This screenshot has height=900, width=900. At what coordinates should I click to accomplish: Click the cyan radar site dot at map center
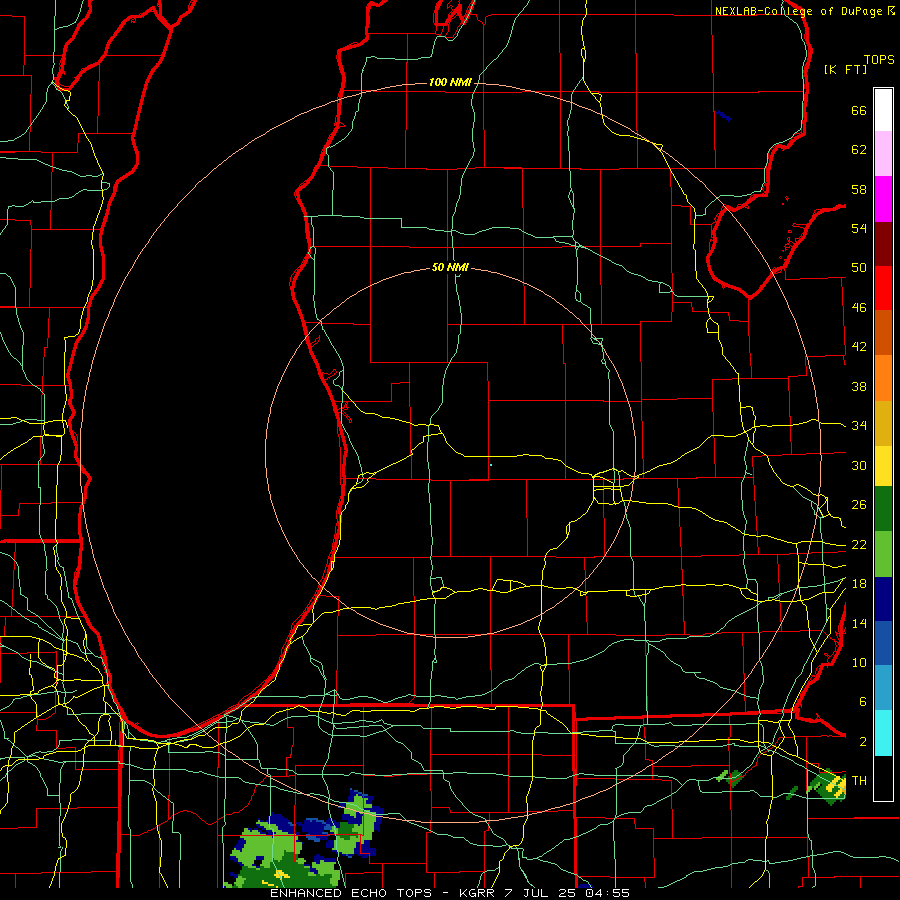[491, 464]
